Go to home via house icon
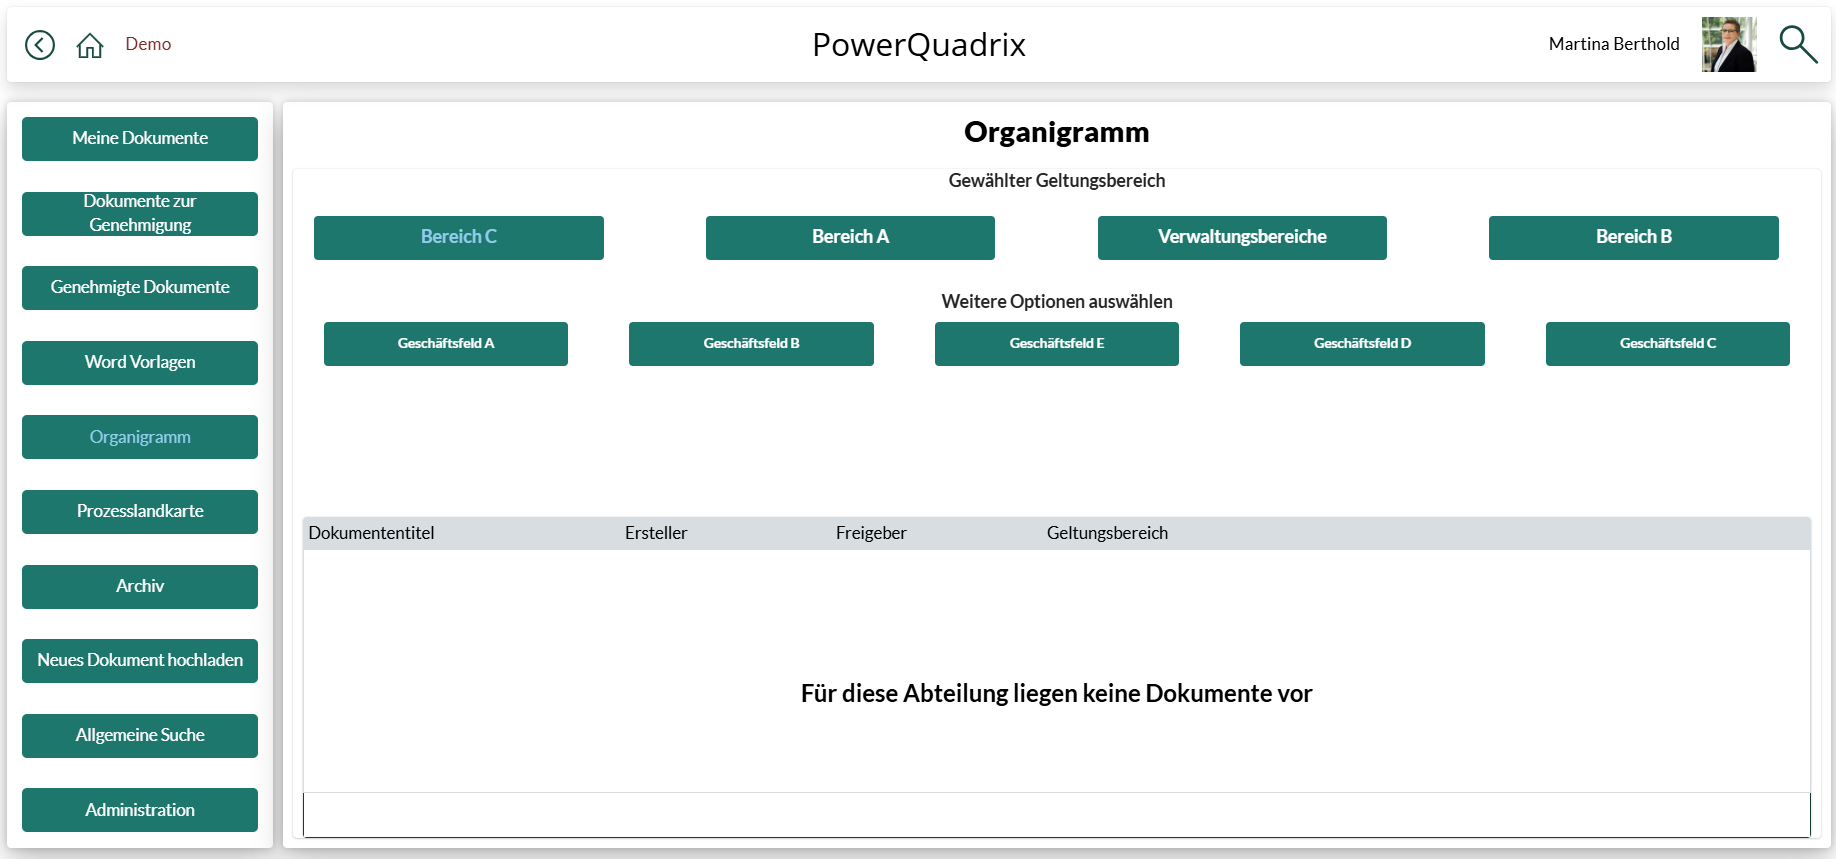The image size is (1836, 859). pyautogui.click(x=90, y=45)
